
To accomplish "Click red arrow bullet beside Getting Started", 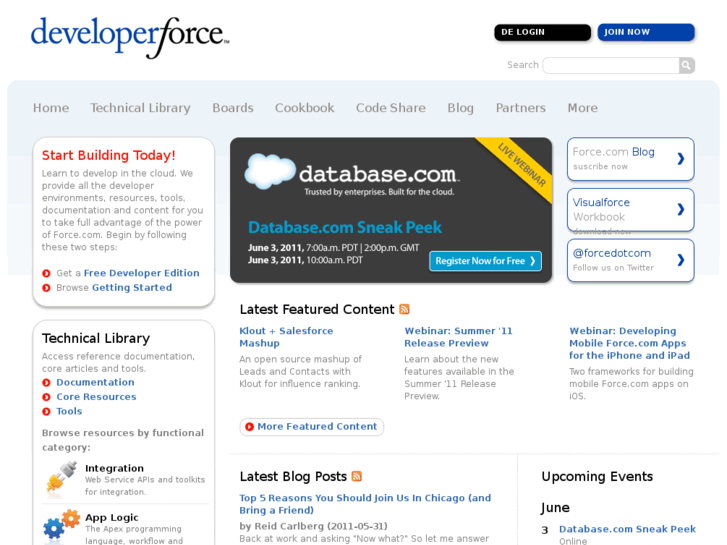I will (46, 288).
